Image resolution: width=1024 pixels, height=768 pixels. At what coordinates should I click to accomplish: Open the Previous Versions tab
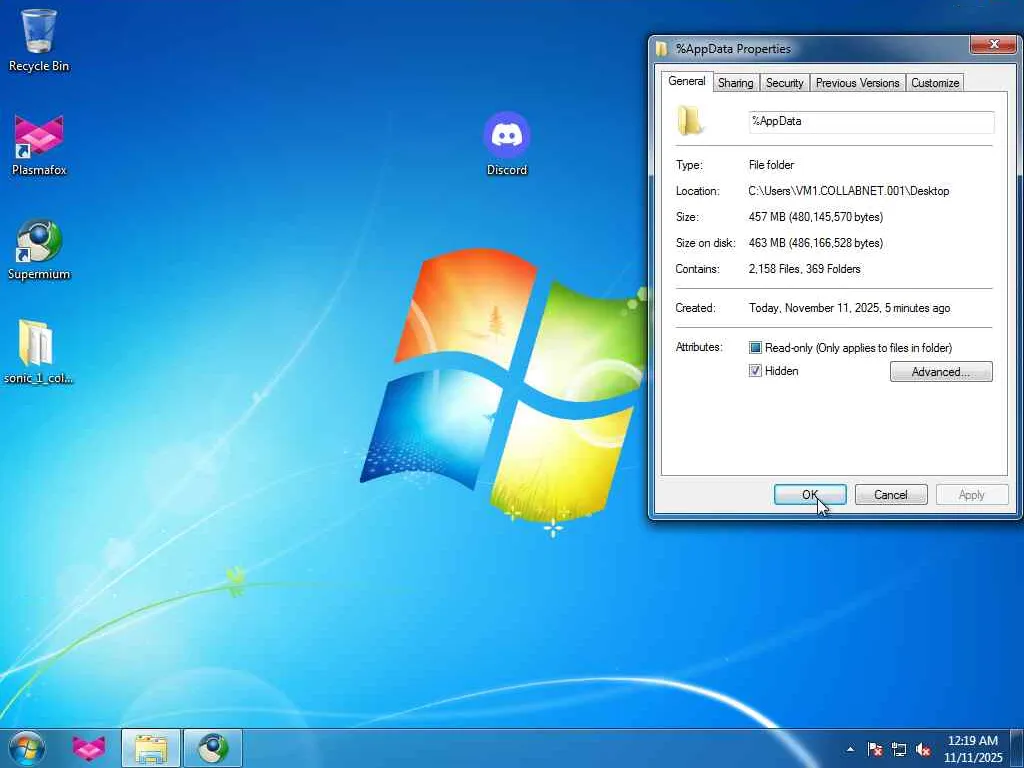[857, 83]
